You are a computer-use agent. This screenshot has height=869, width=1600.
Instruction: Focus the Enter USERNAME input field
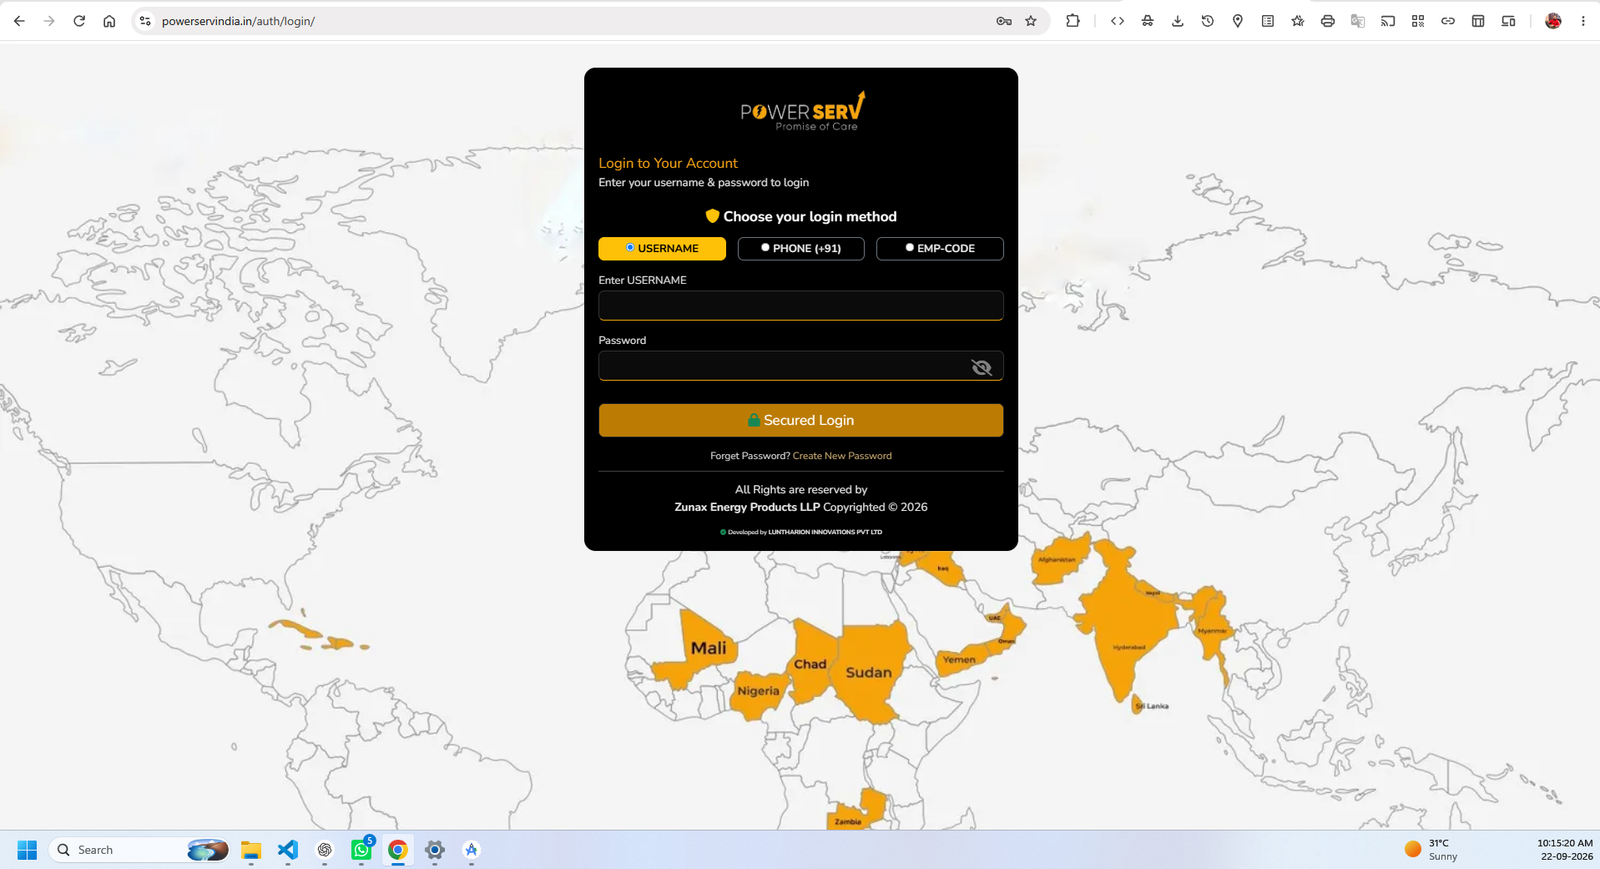click(801, 305)
